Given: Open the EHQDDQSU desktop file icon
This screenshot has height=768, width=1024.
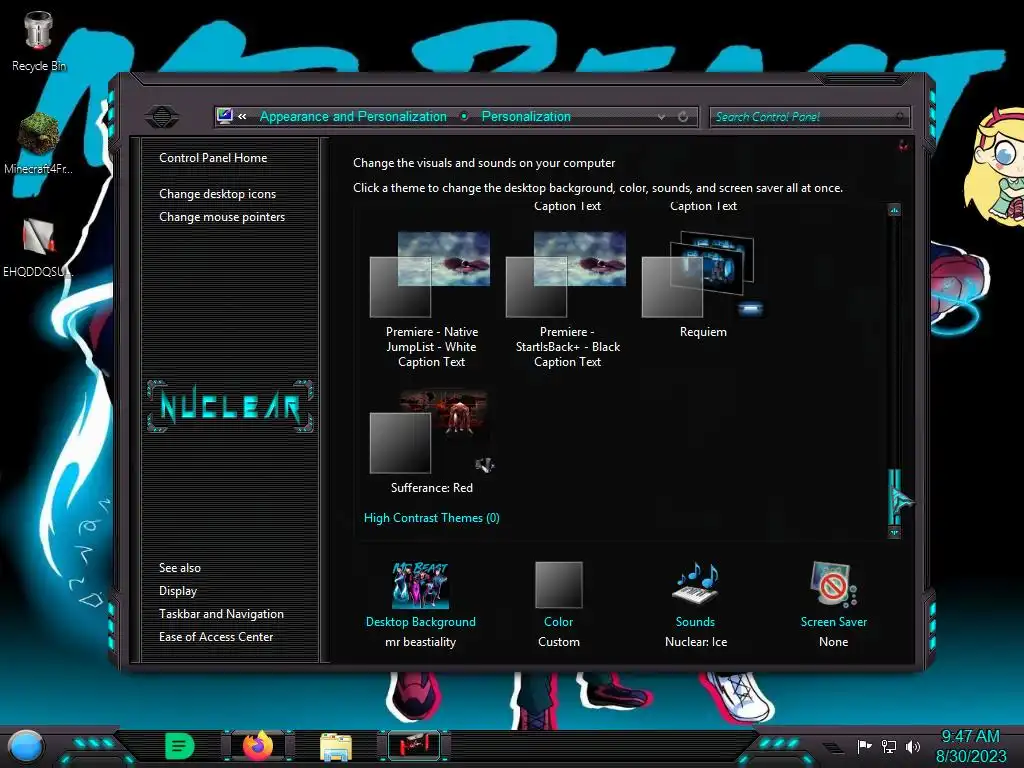Looking at the screenshot, I should [38, 247].
